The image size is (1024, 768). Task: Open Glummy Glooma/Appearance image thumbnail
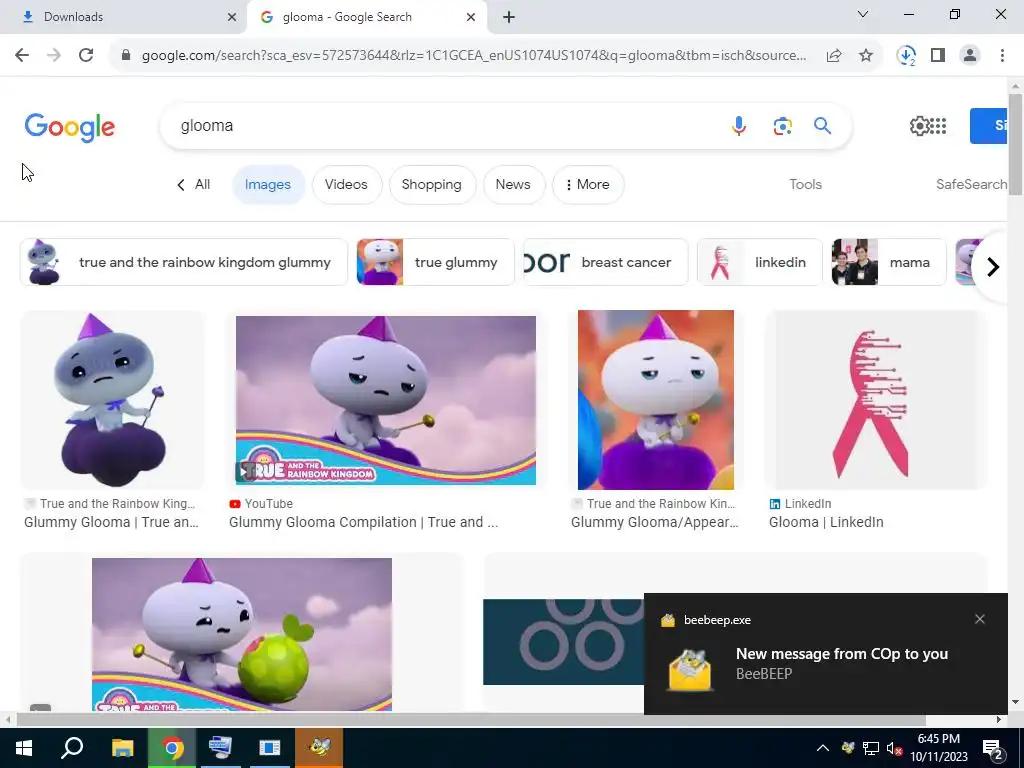click(656, 400)
